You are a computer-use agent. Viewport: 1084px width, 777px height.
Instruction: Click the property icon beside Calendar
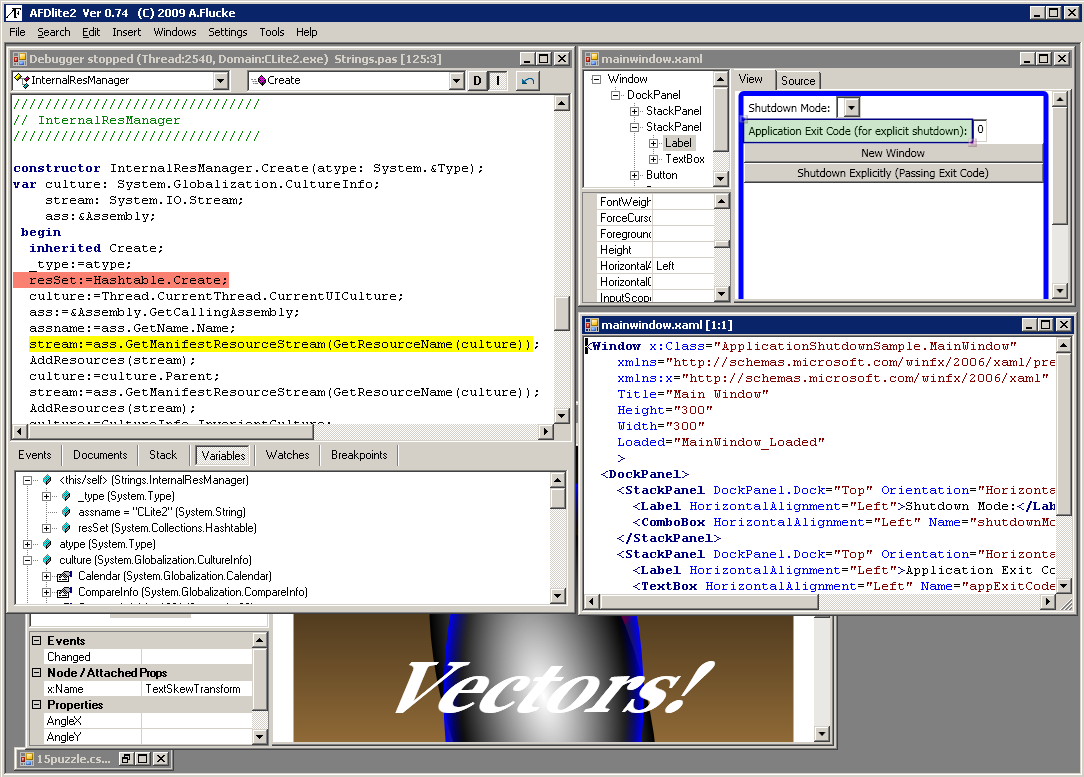(x=64, y=576)
